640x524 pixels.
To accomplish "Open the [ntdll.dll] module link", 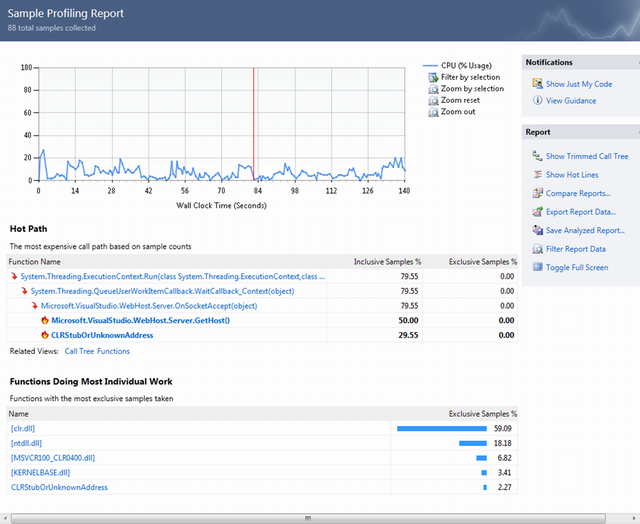I will coord(26,443).
